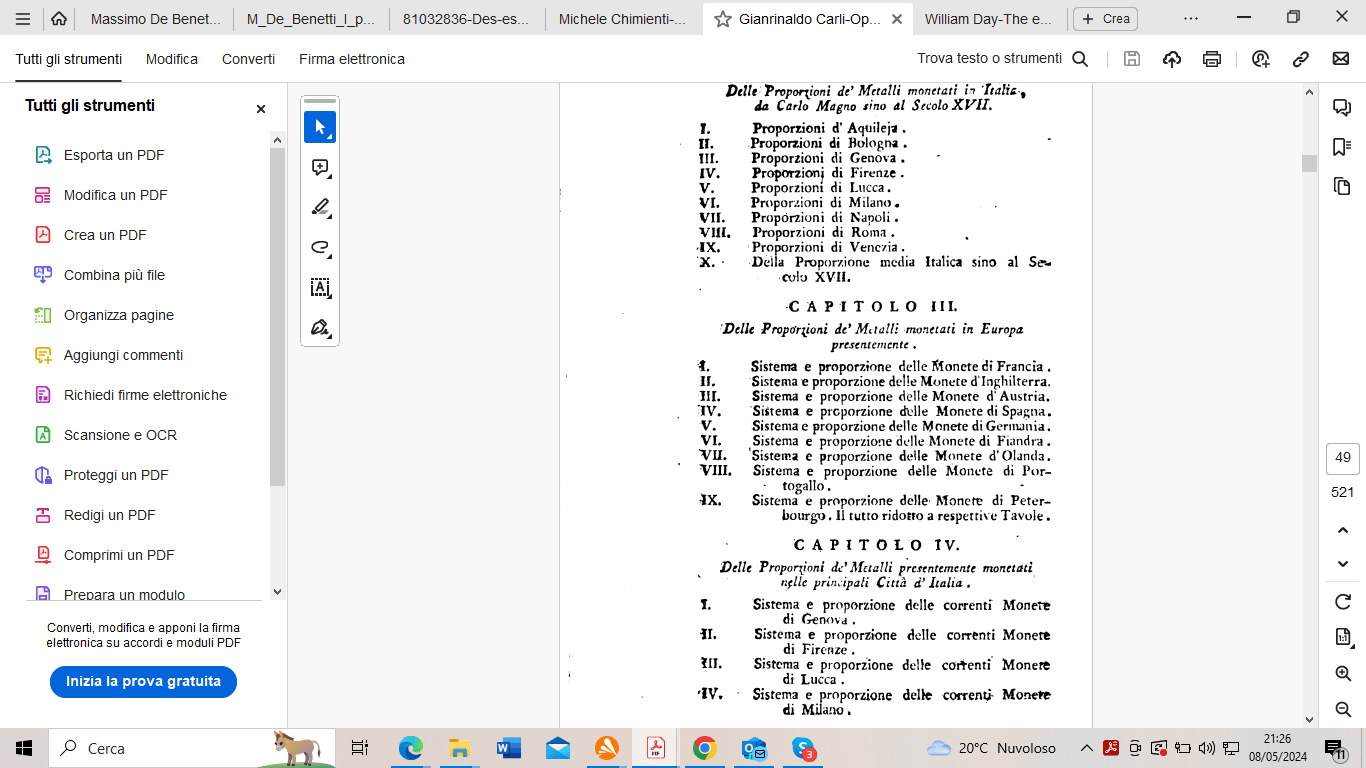Viewport: 1366px width, 768px height.
Task: Close the Tutti gli strumenti panel
Action: (261, 109)
